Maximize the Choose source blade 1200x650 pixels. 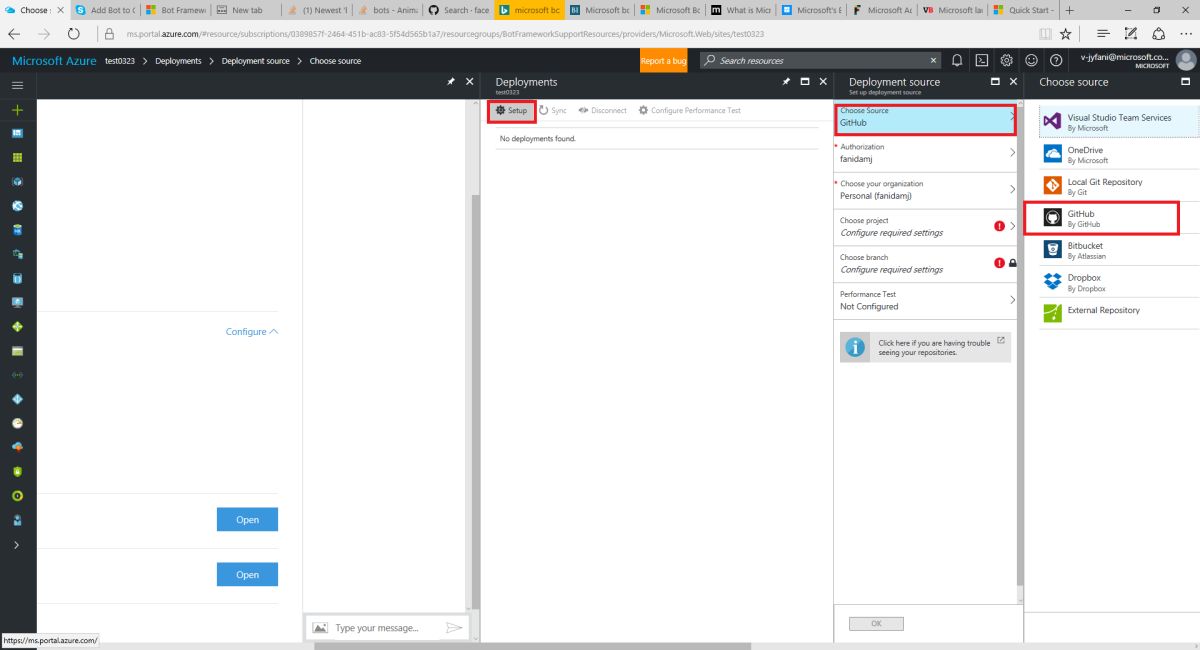[x=1186, y=82]
